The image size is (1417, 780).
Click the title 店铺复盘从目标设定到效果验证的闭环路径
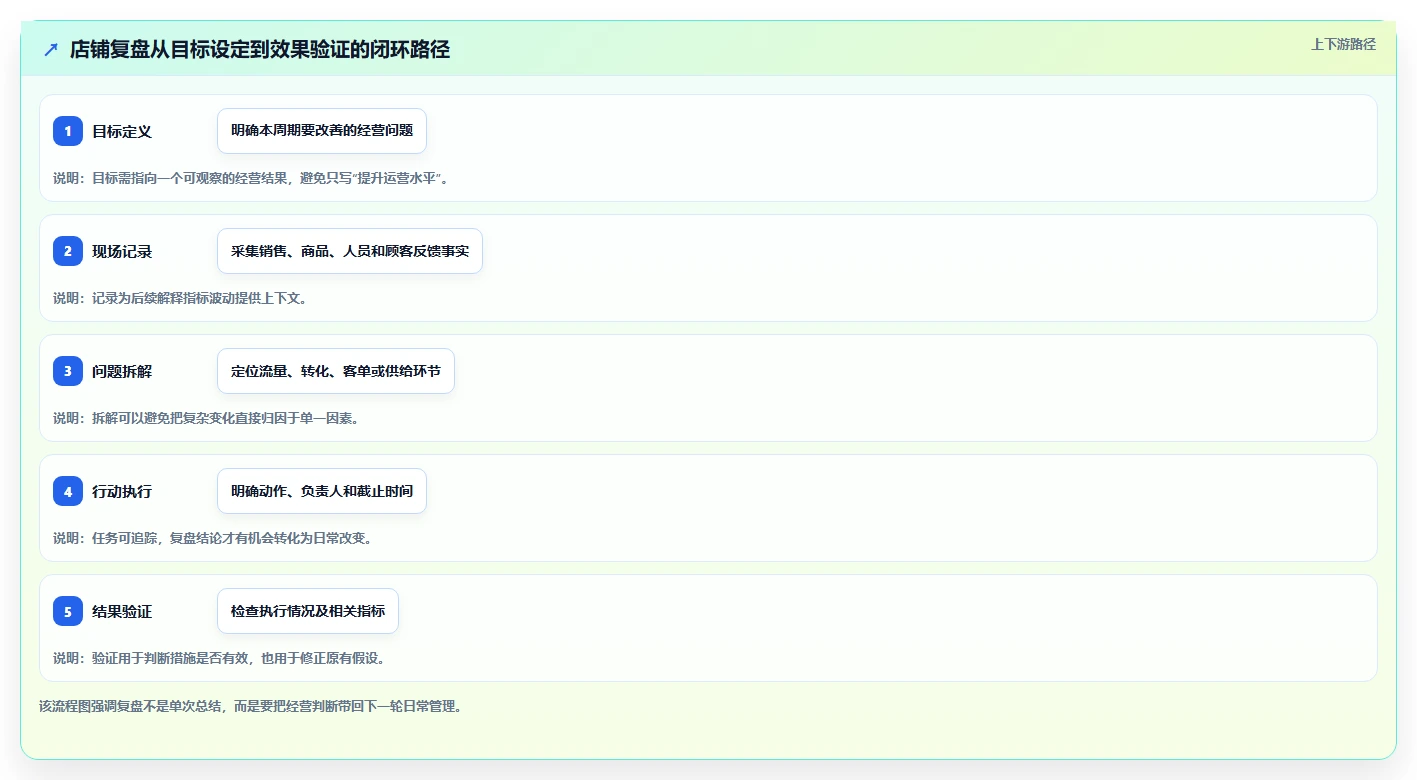pyautogui.click(x=260, y=49)
